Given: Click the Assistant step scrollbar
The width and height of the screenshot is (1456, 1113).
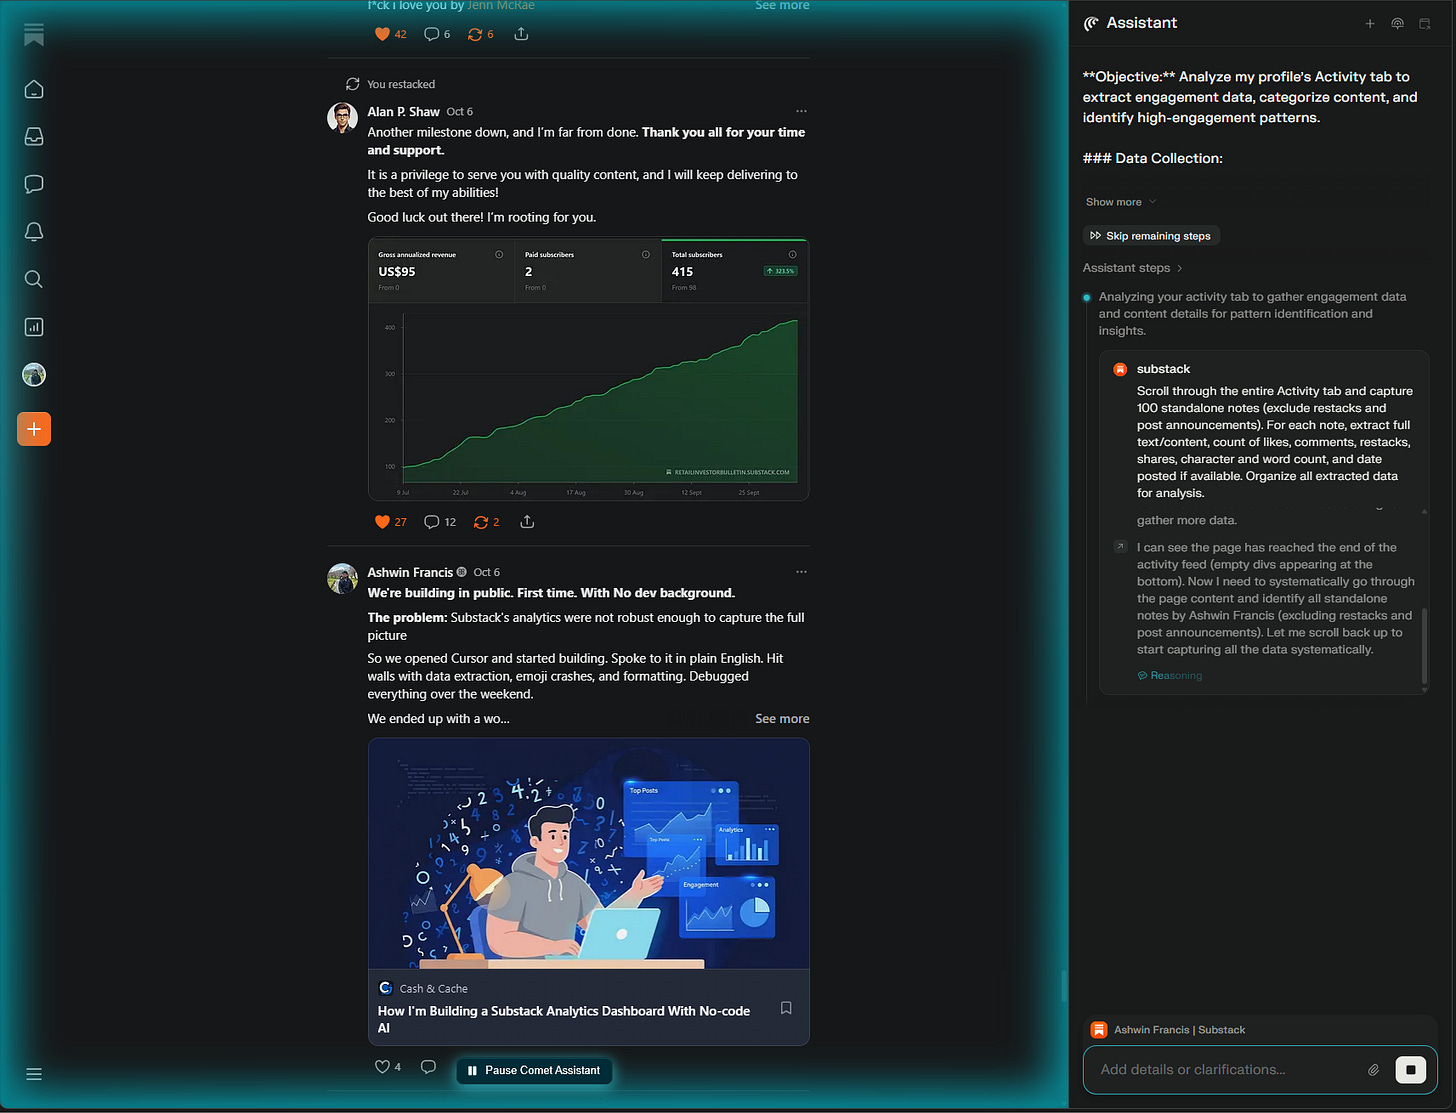Looking at the screenshot, I should coord(1425,647).
